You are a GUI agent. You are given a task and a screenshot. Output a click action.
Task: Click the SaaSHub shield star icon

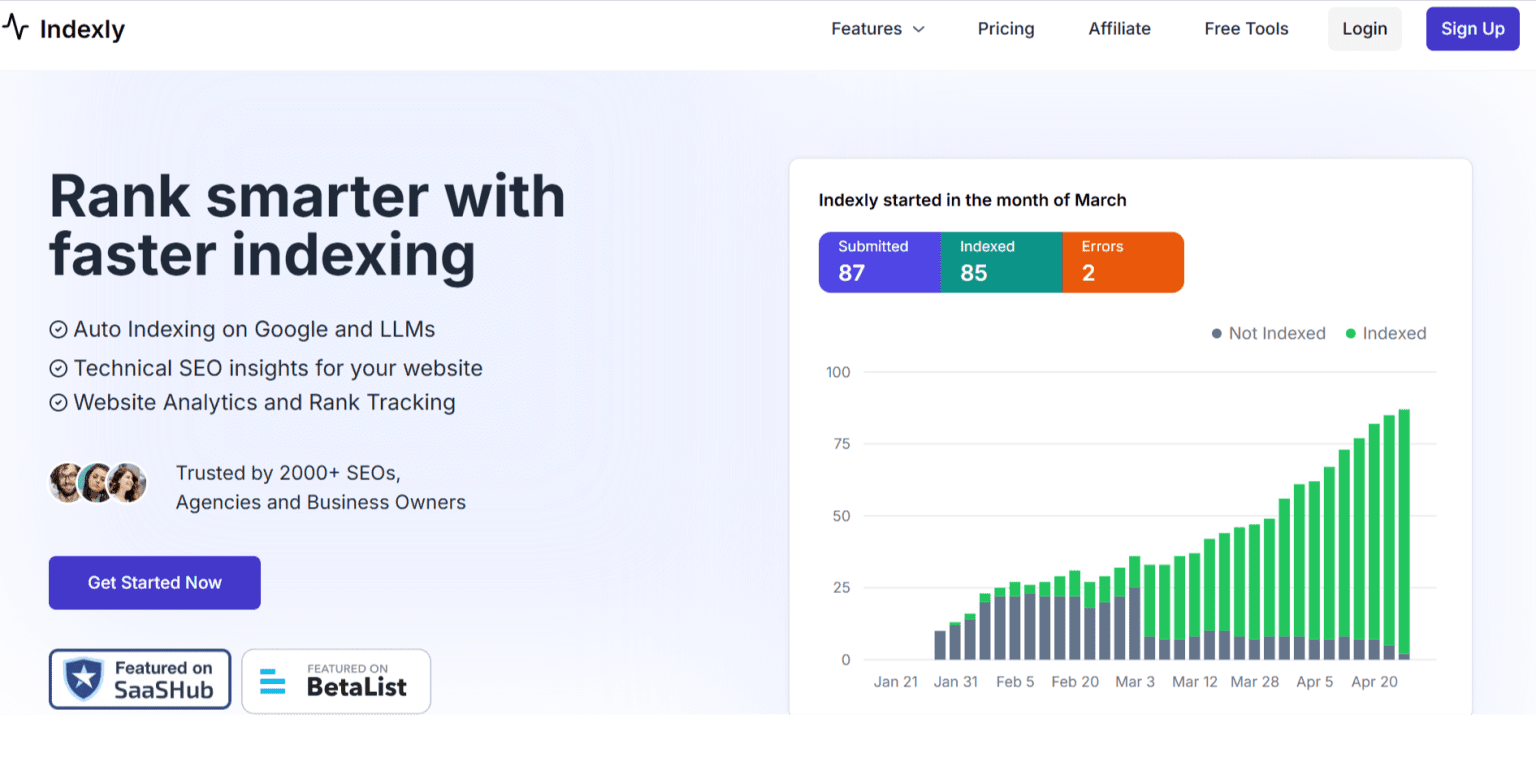(x=84, y=679)
